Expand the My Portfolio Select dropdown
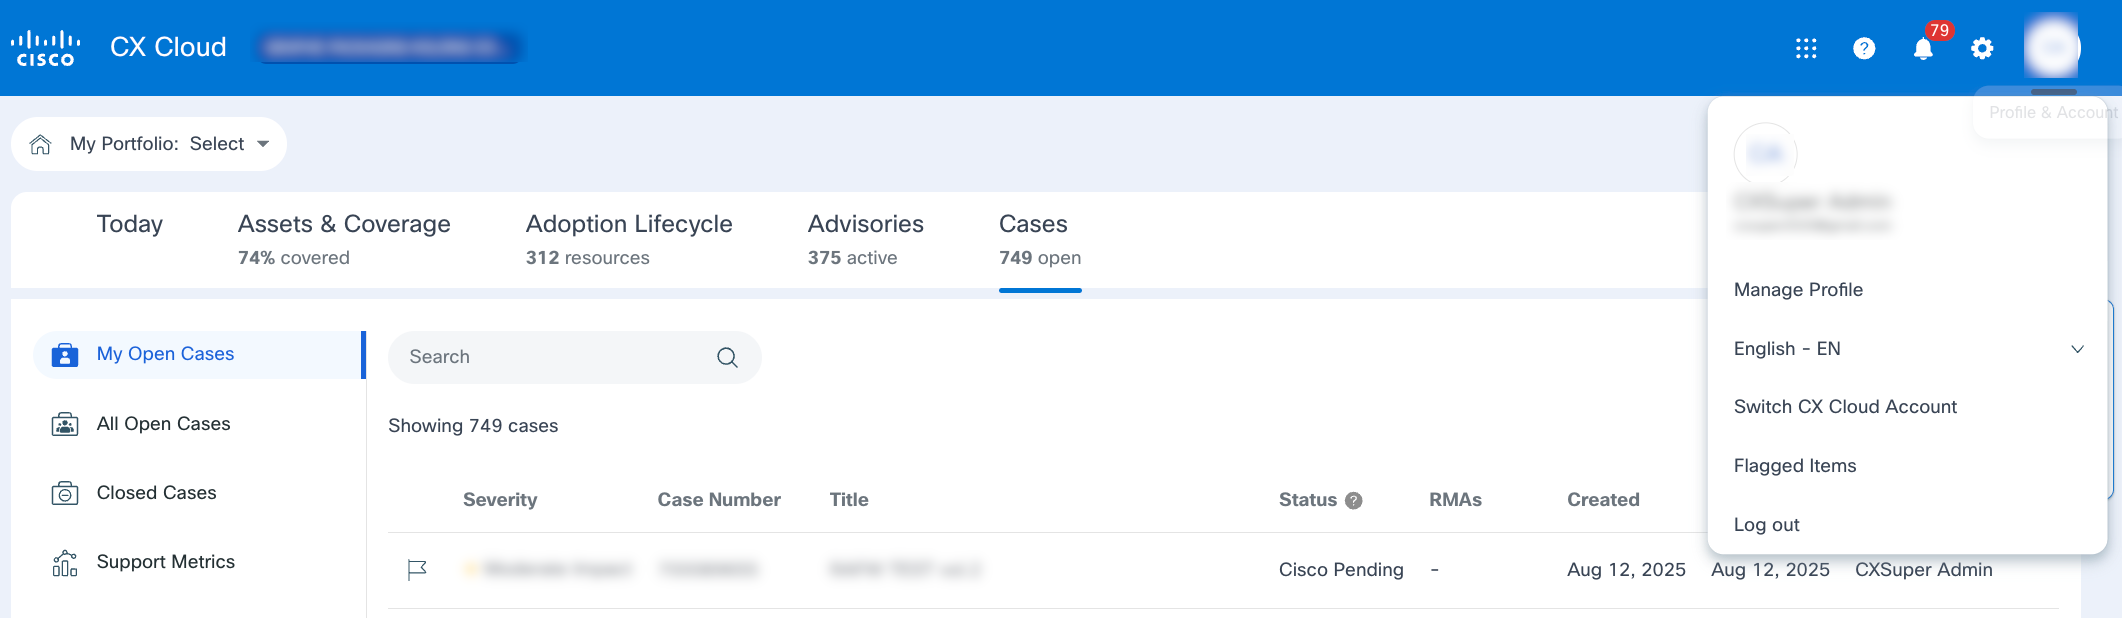The height and width of the screenshot is (618, 2122). 262,143
